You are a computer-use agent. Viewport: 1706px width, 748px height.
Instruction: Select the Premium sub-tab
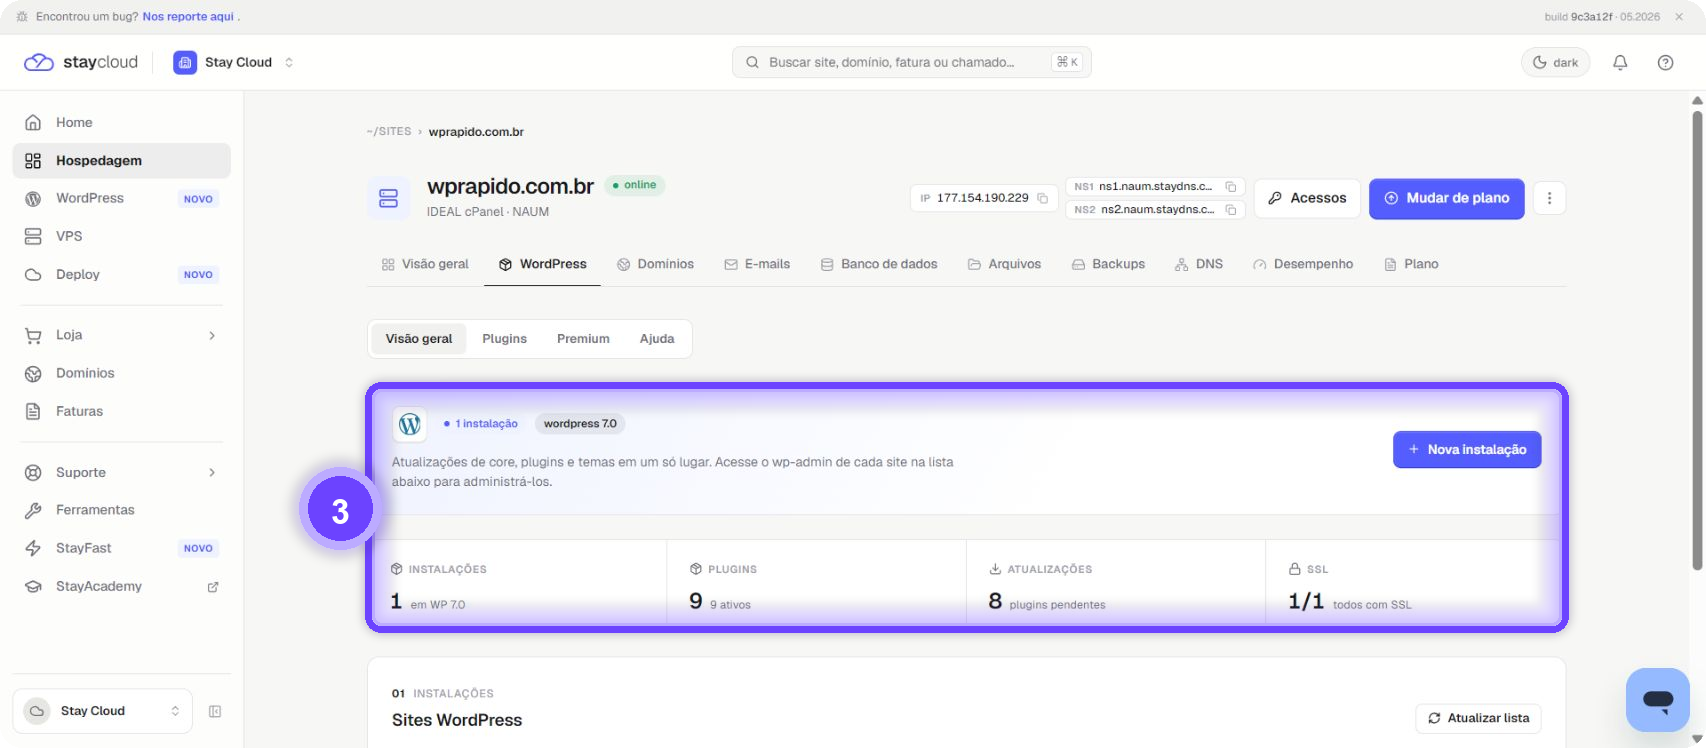583,339
